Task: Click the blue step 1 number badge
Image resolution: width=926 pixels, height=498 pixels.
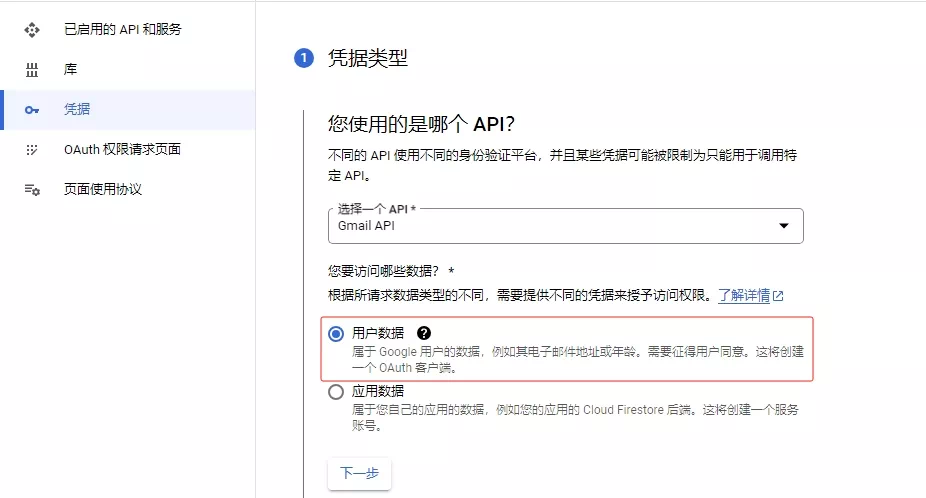Action: (x=303, y=58)
